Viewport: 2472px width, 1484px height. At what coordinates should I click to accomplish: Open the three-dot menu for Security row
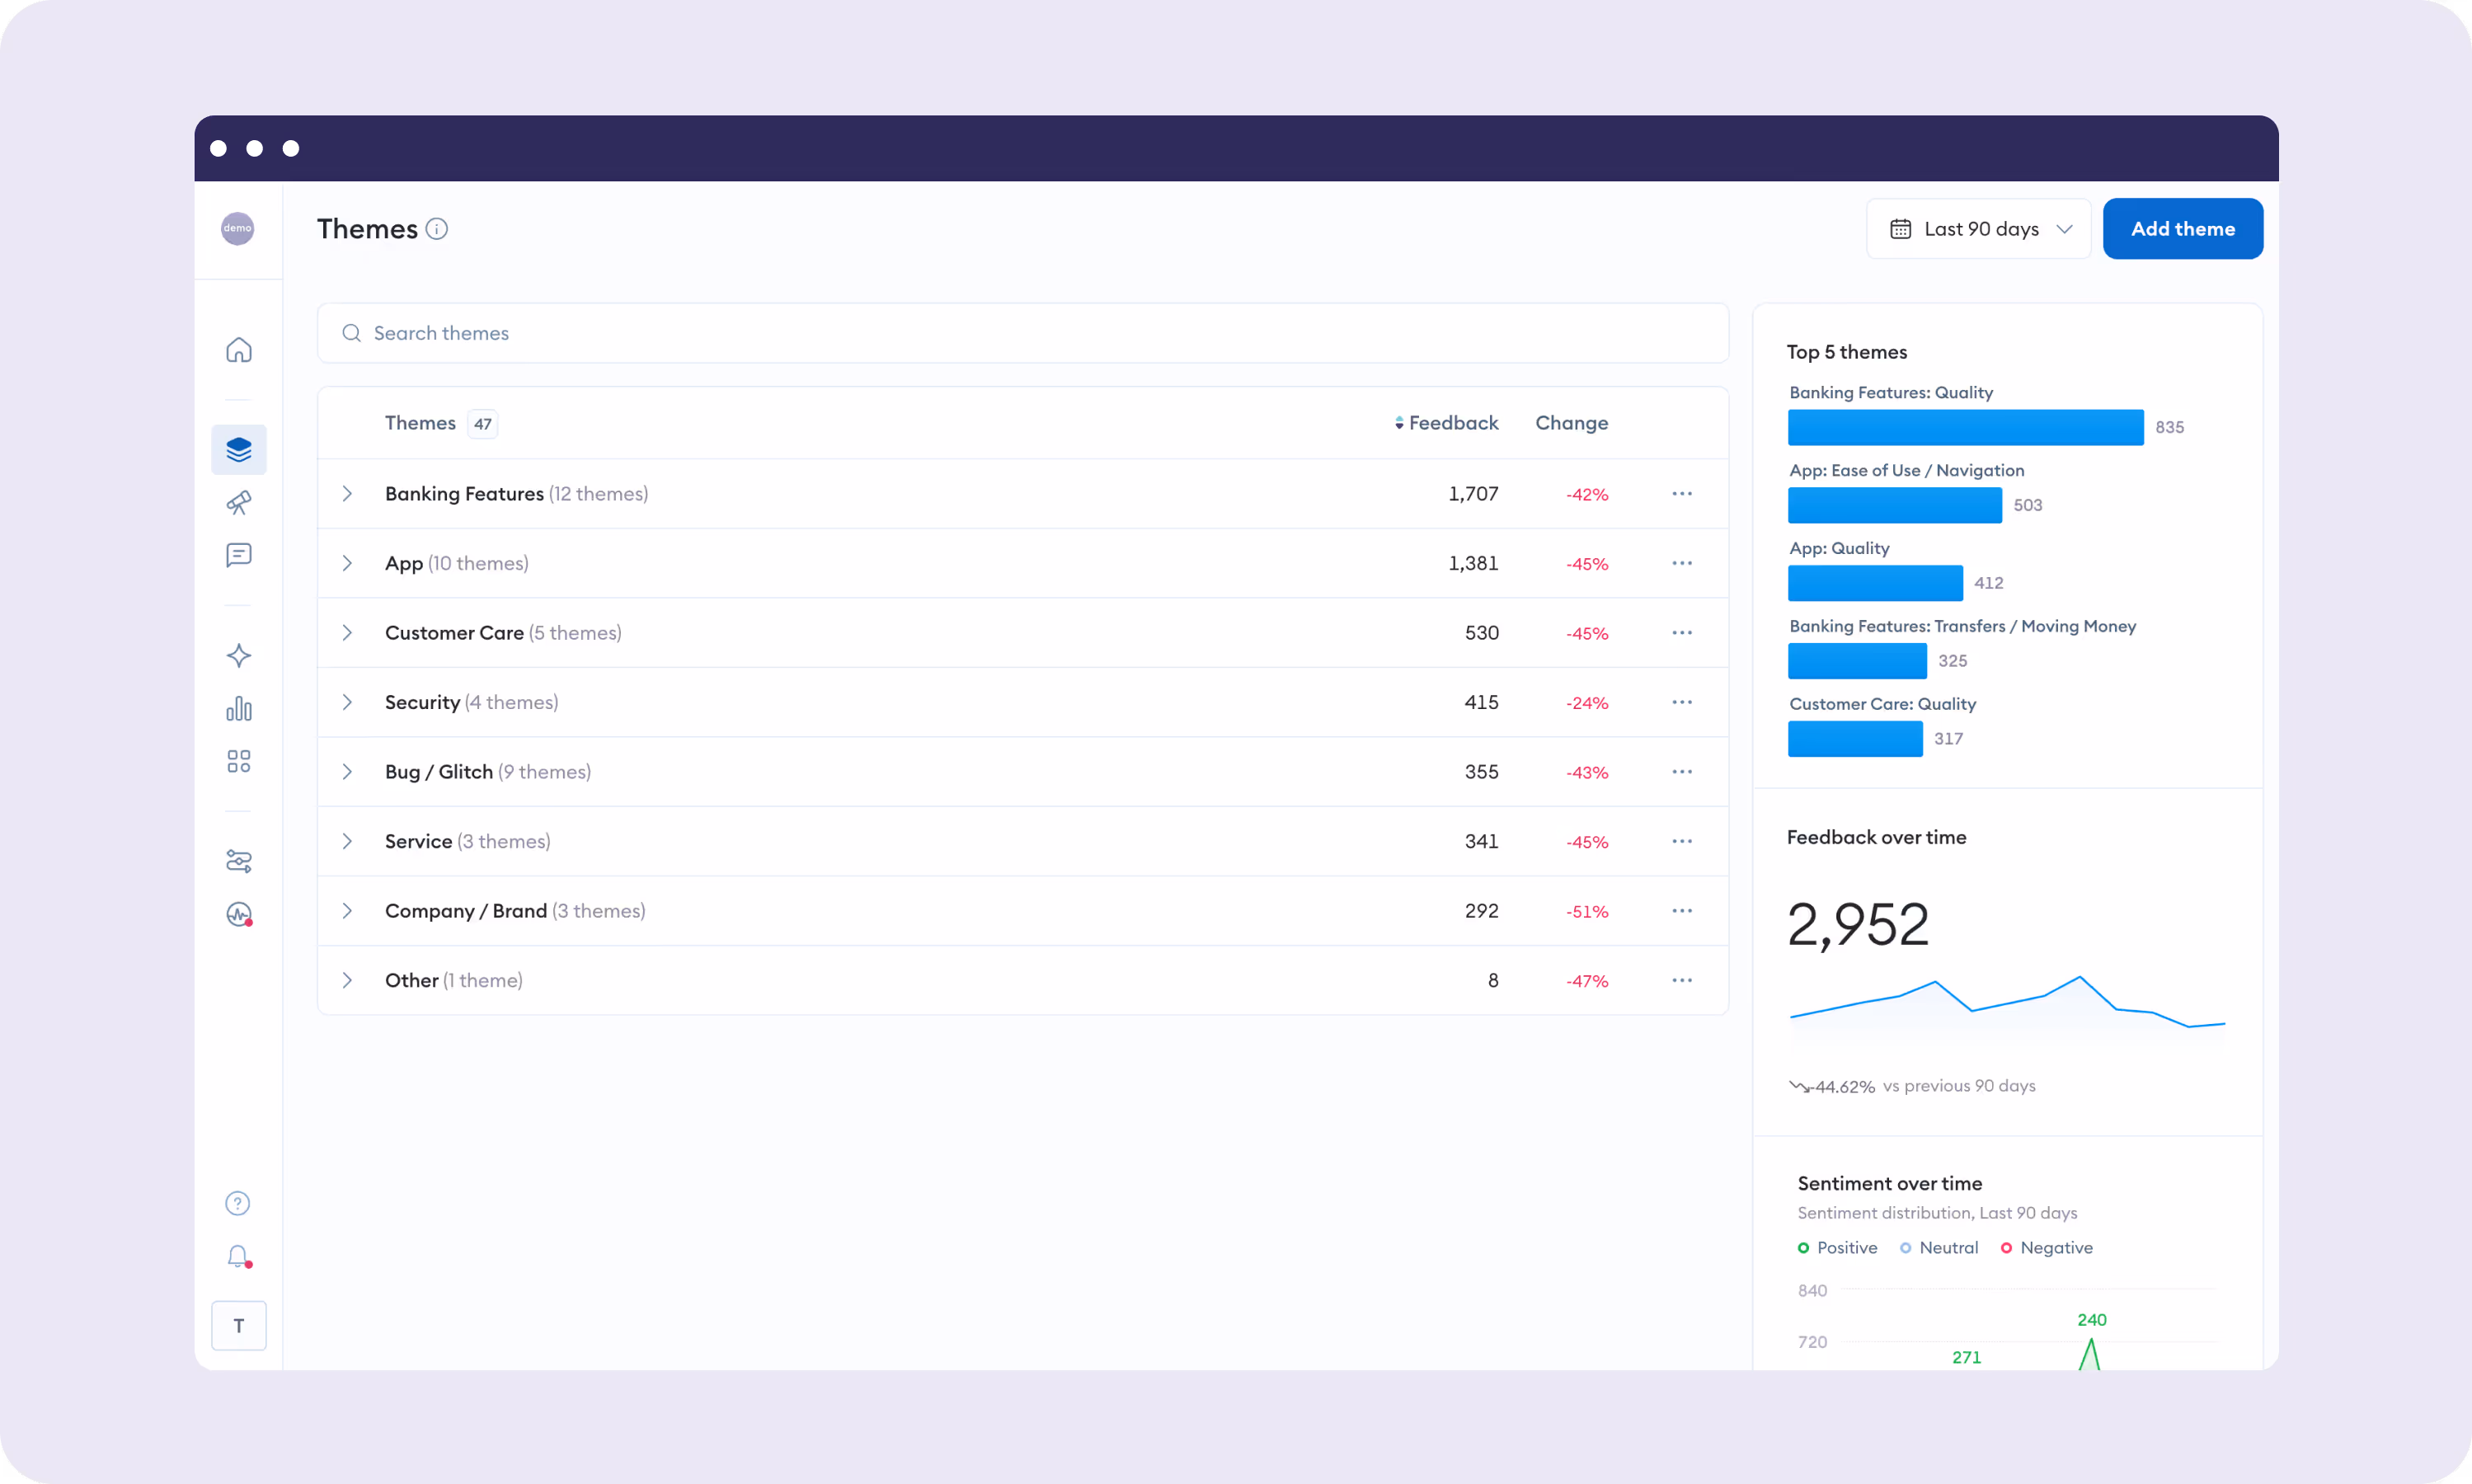pyautogui.click(x=1682, y=702)
